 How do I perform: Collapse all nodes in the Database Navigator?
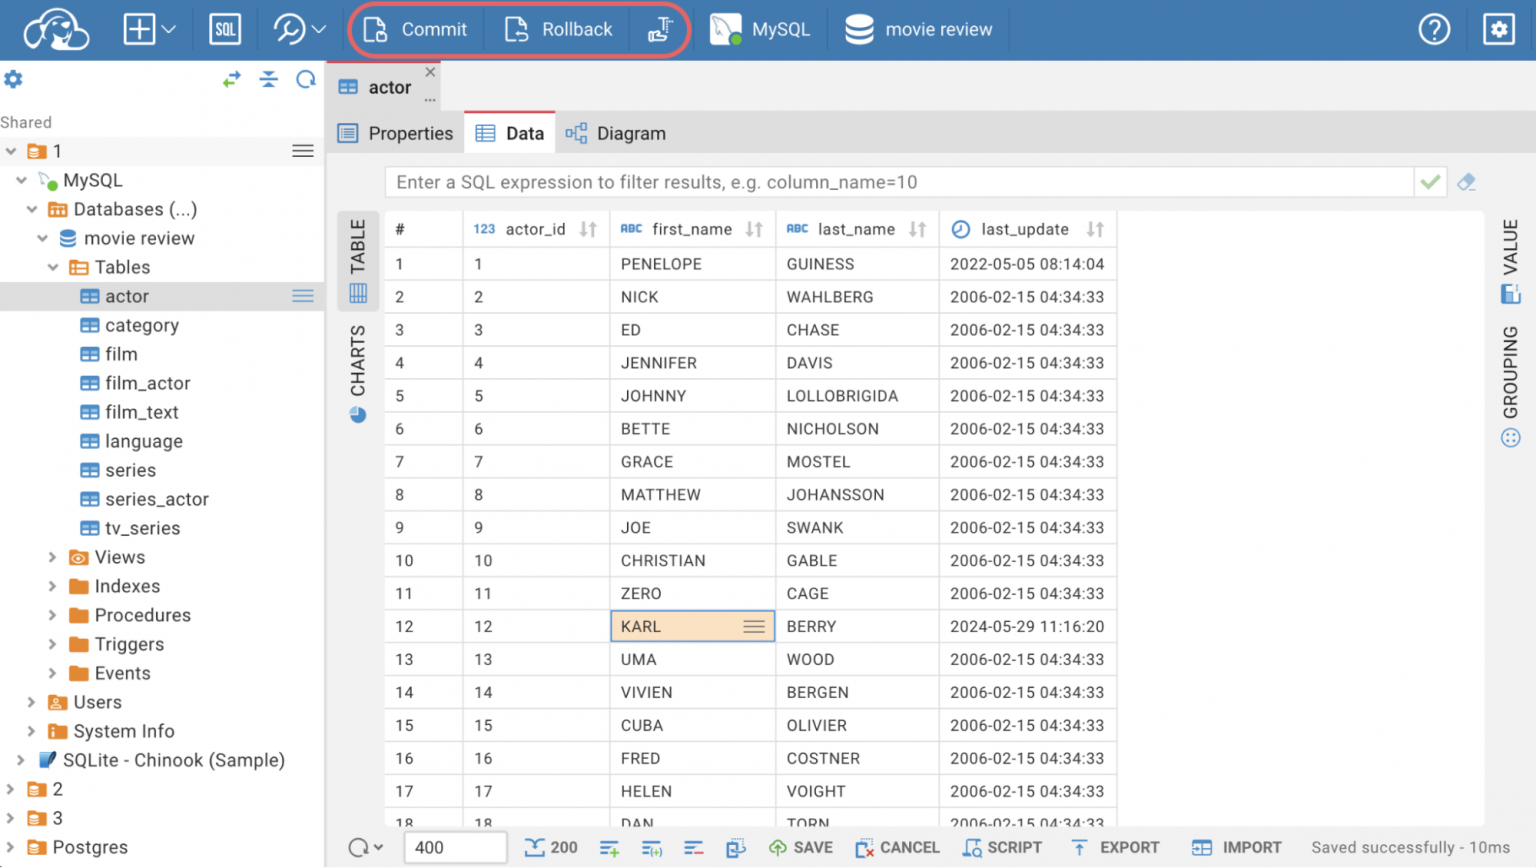click(268, 79)
